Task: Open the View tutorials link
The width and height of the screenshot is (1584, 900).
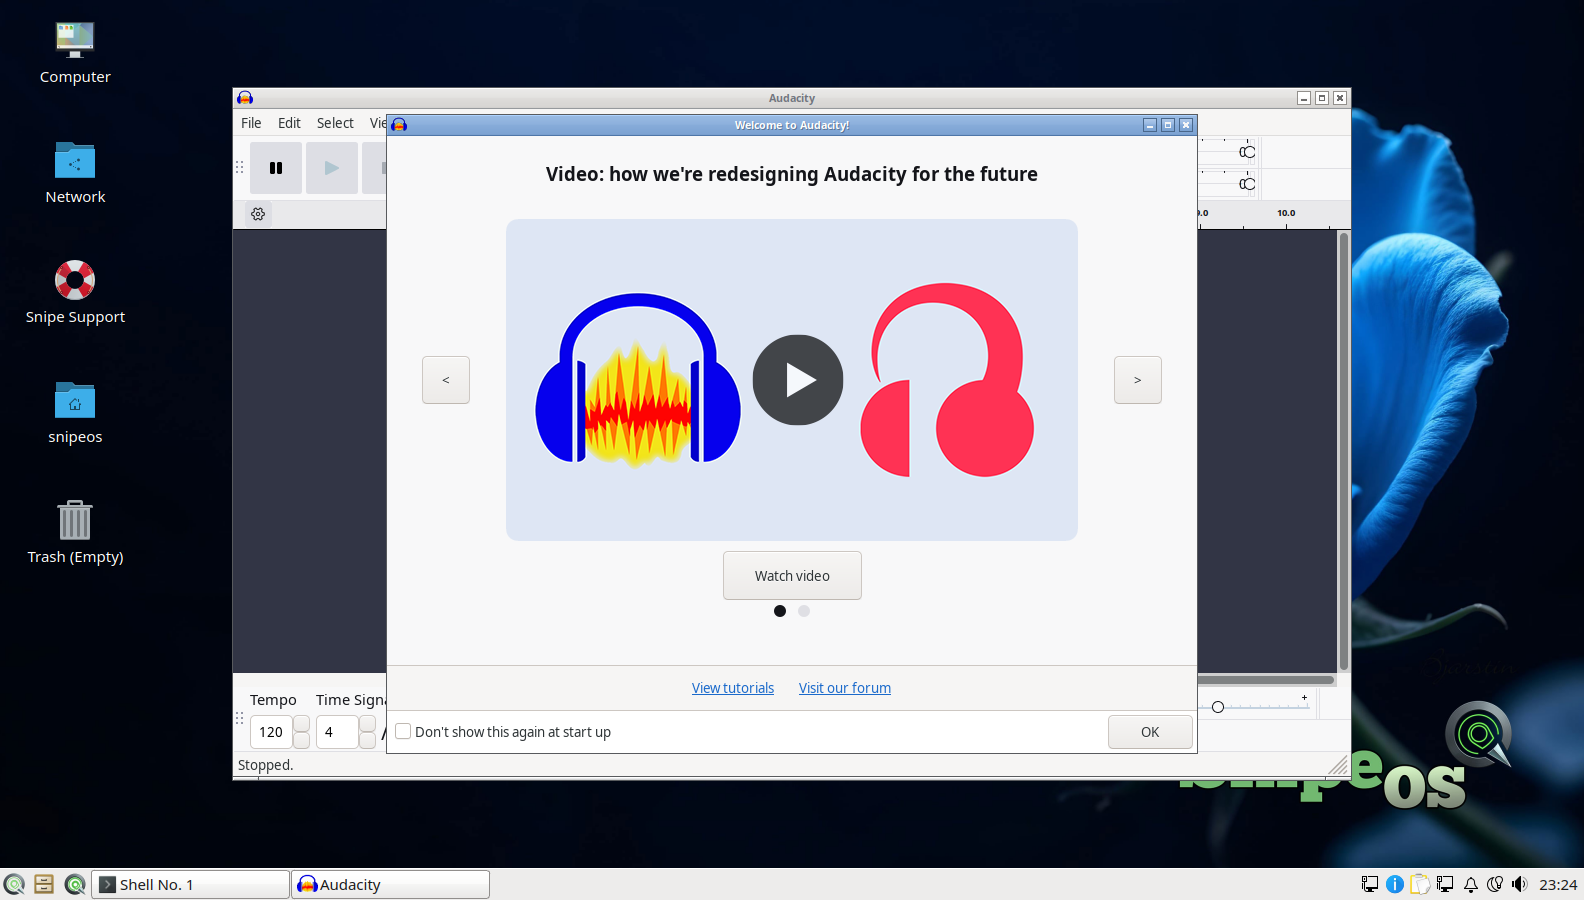Action: (733, 688)
